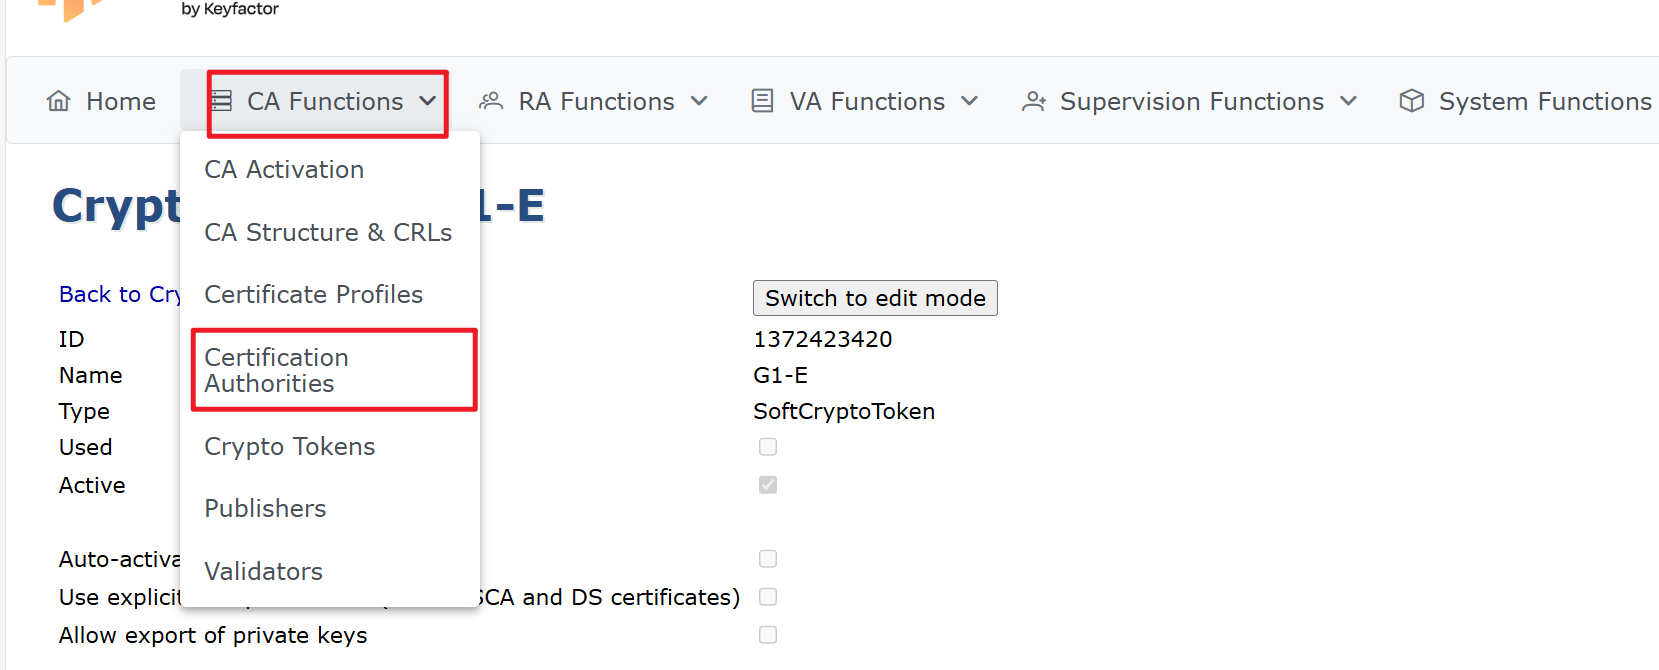
Task: Open Certification Authorities menu entry
Action: (276, 370)
